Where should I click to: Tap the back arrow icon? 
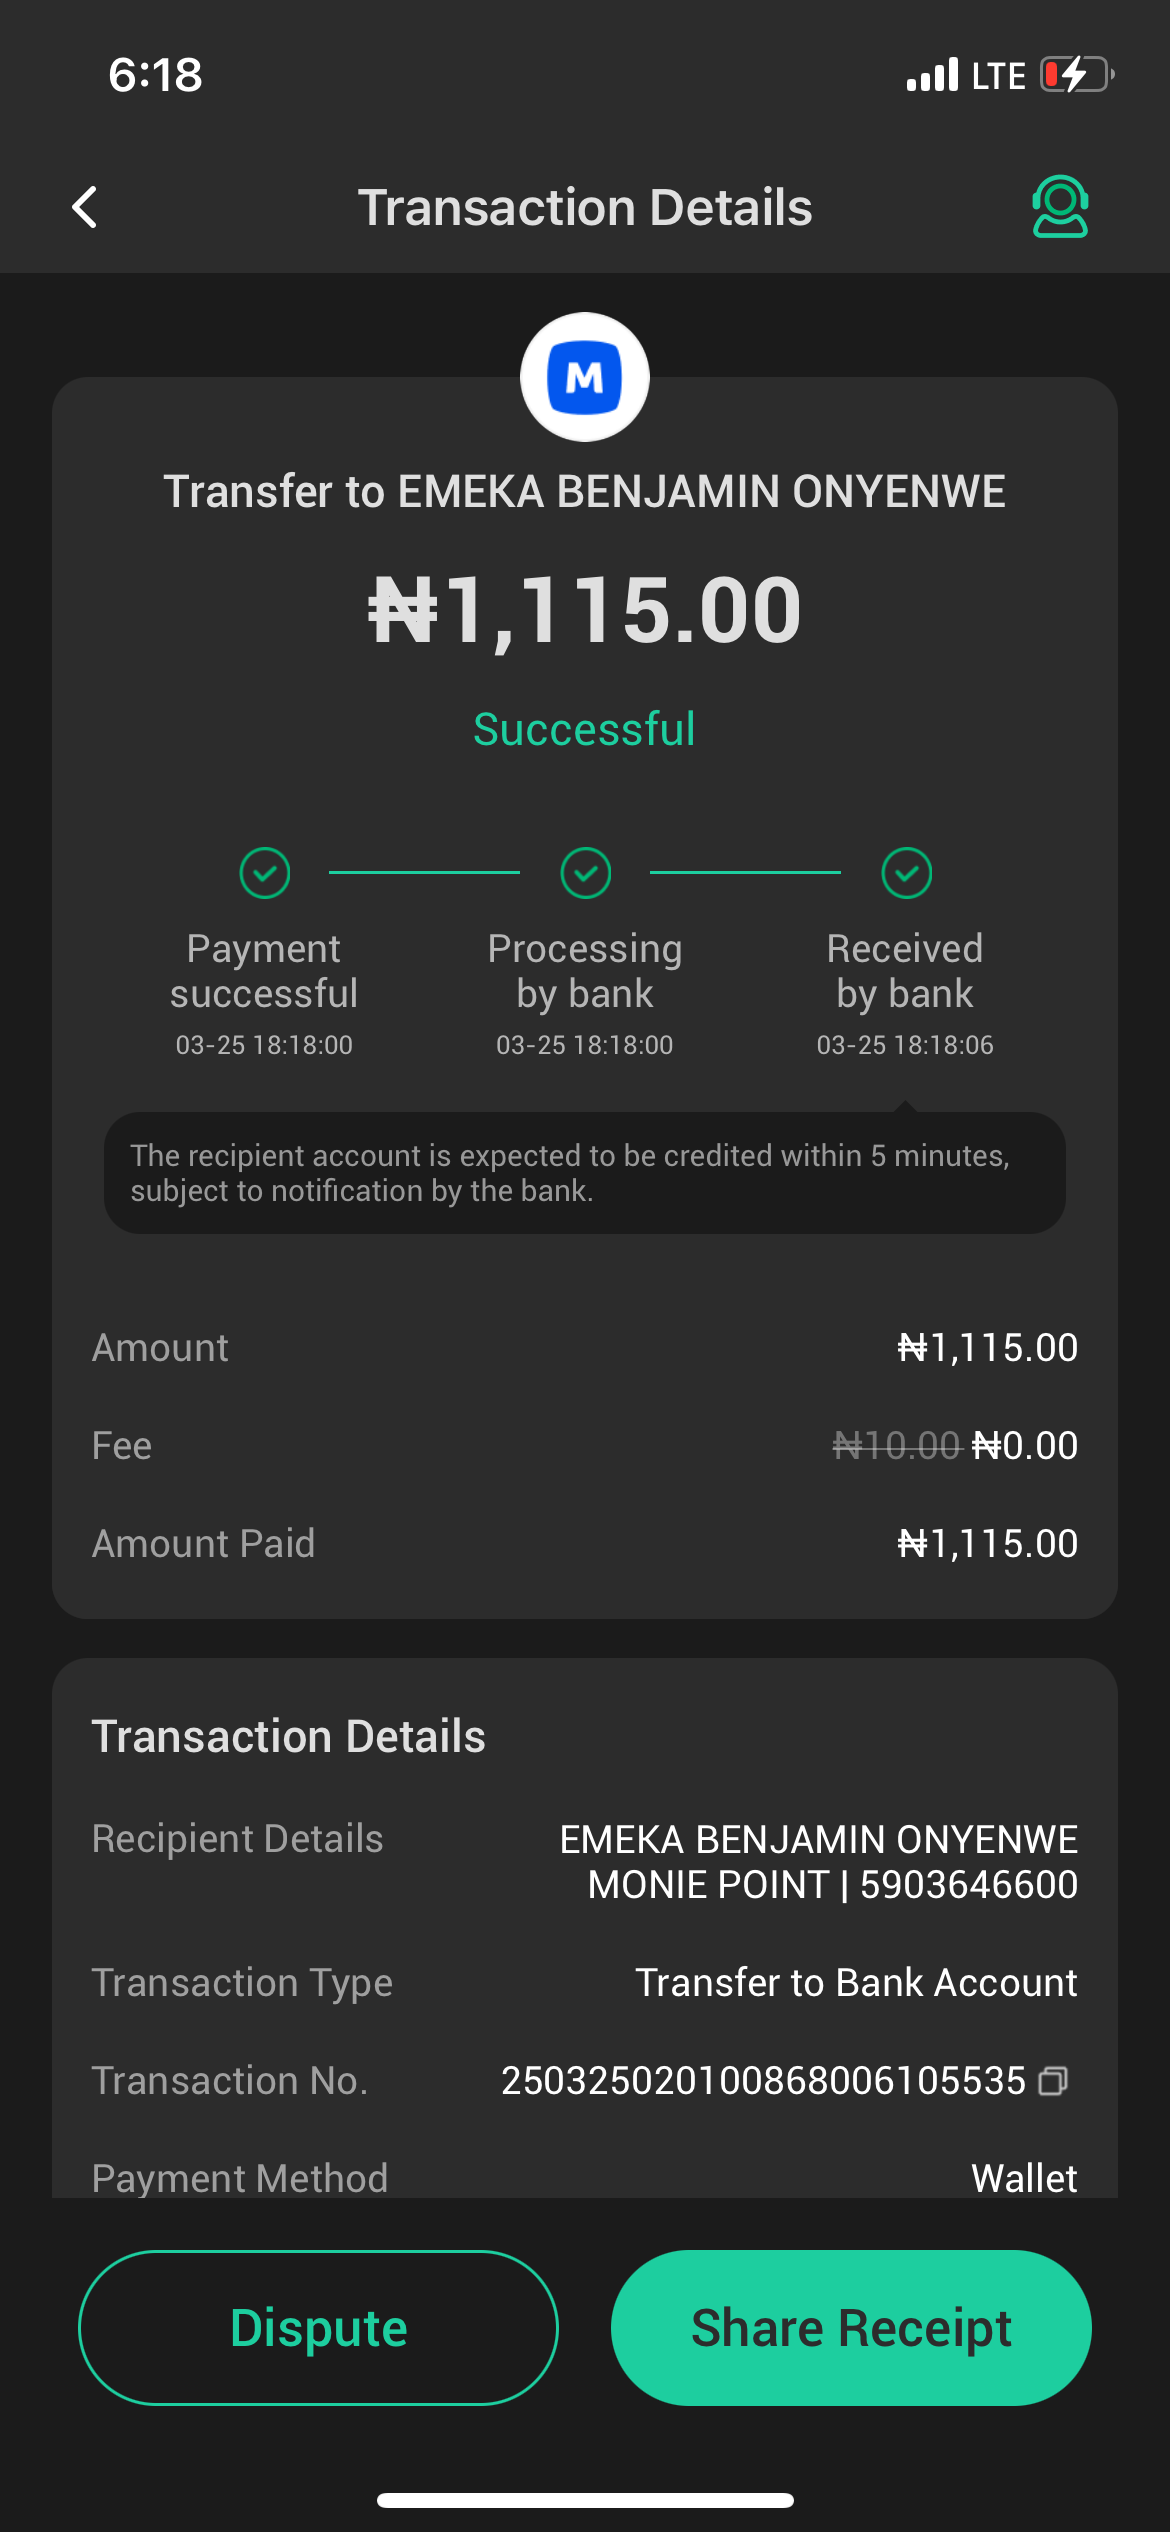(86, 208)
